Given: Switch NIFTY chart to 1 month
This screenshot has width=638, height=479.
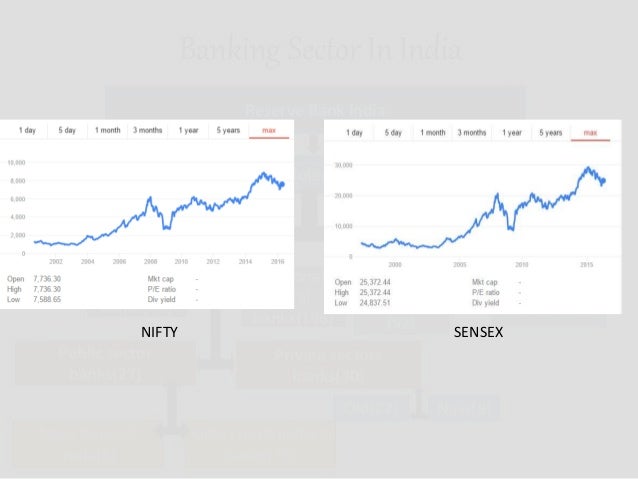Looking at the screenshot, I should pyautogui.click(x=107, y=130).
